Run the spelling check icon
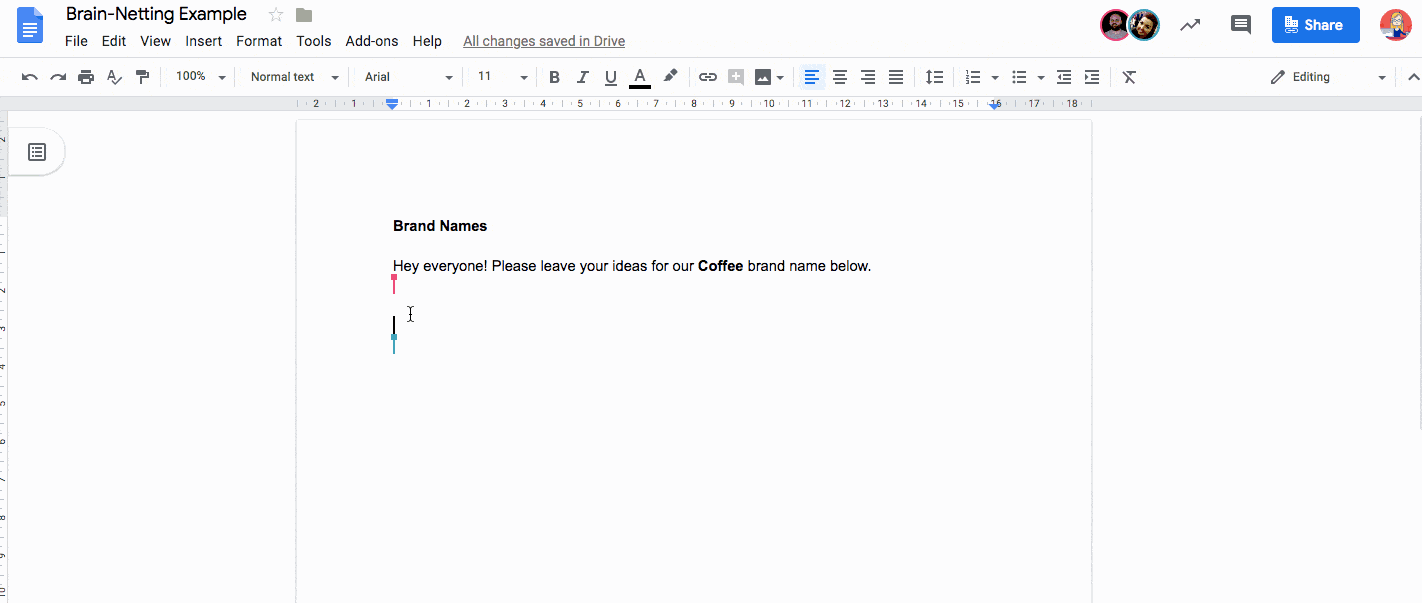This screenshot has width=1422, height=603. click(114, 76)
